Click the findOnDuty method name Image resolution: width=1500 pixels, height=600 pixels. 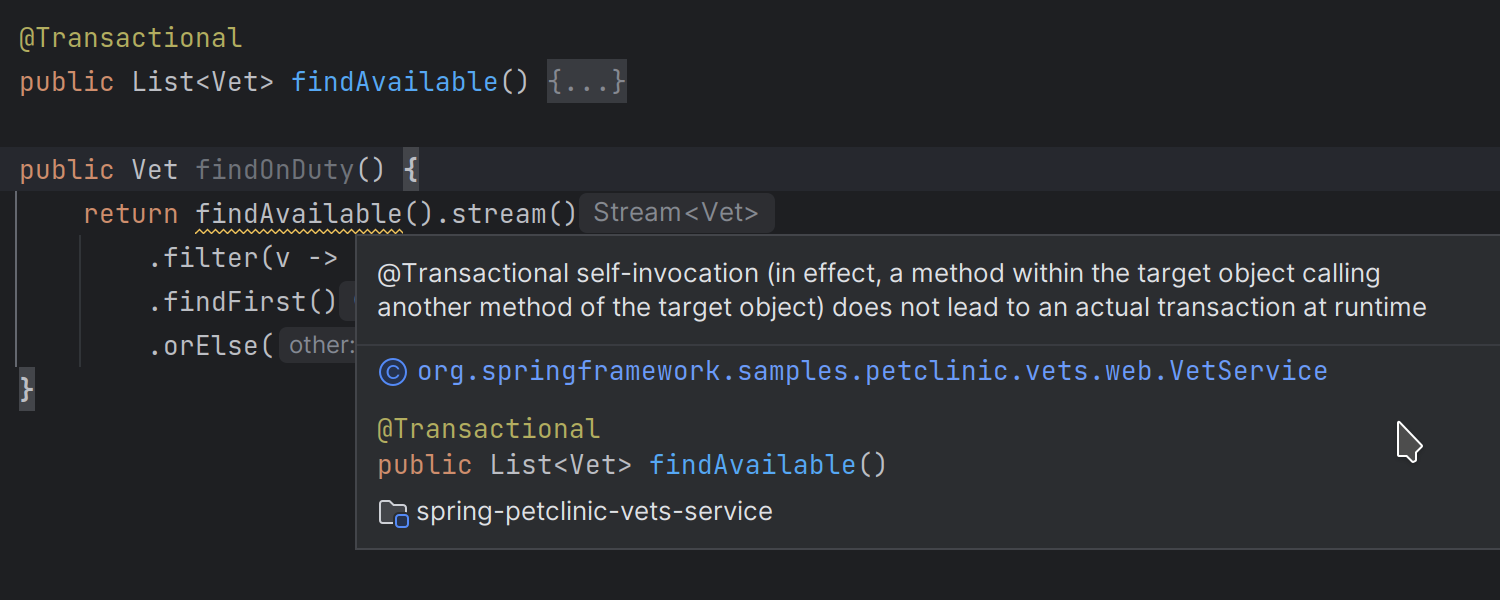(x=275, y=170)
